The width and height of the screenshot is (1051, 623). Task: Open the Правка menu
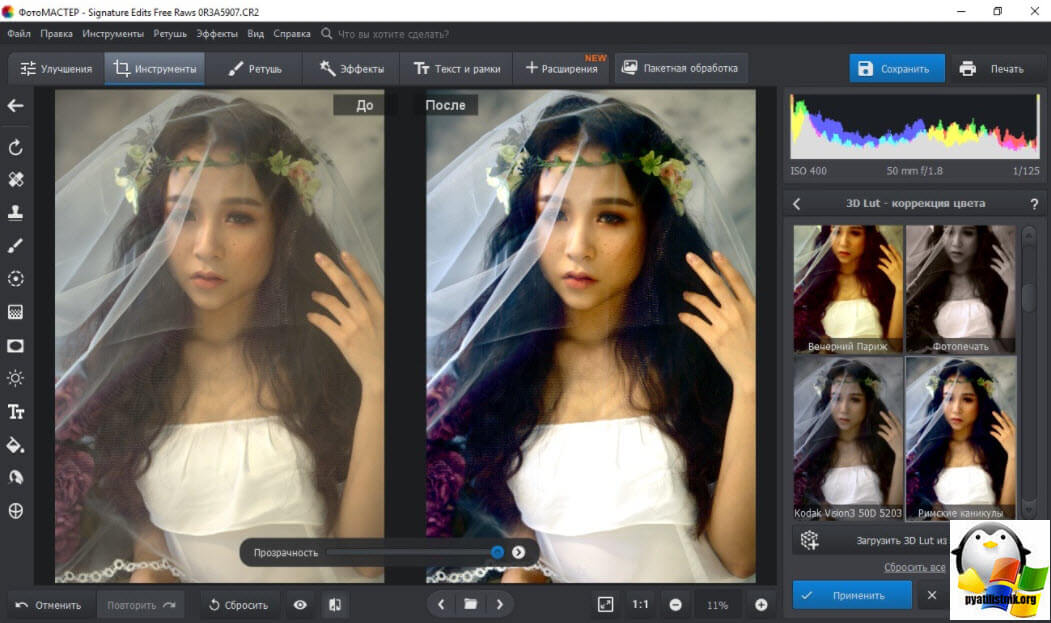(x=56, y=34)
